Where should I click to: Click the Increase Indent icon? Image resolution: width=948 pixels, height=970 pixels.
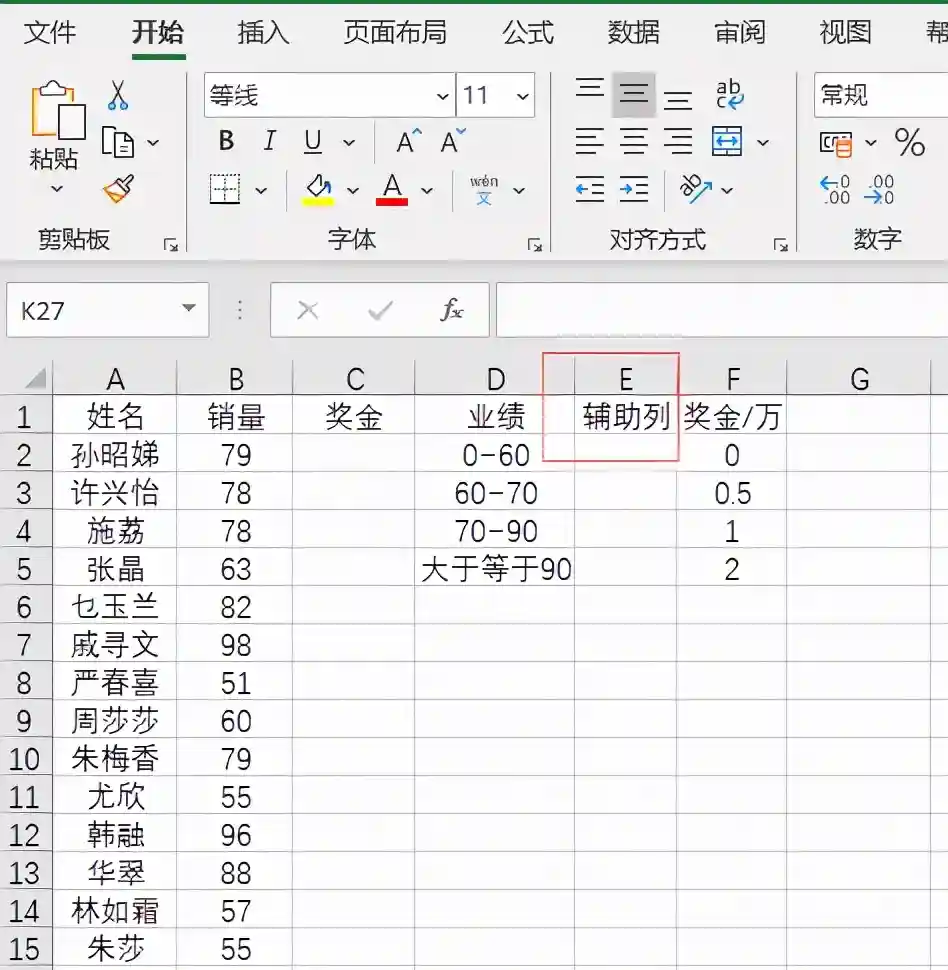pos(634,188)
